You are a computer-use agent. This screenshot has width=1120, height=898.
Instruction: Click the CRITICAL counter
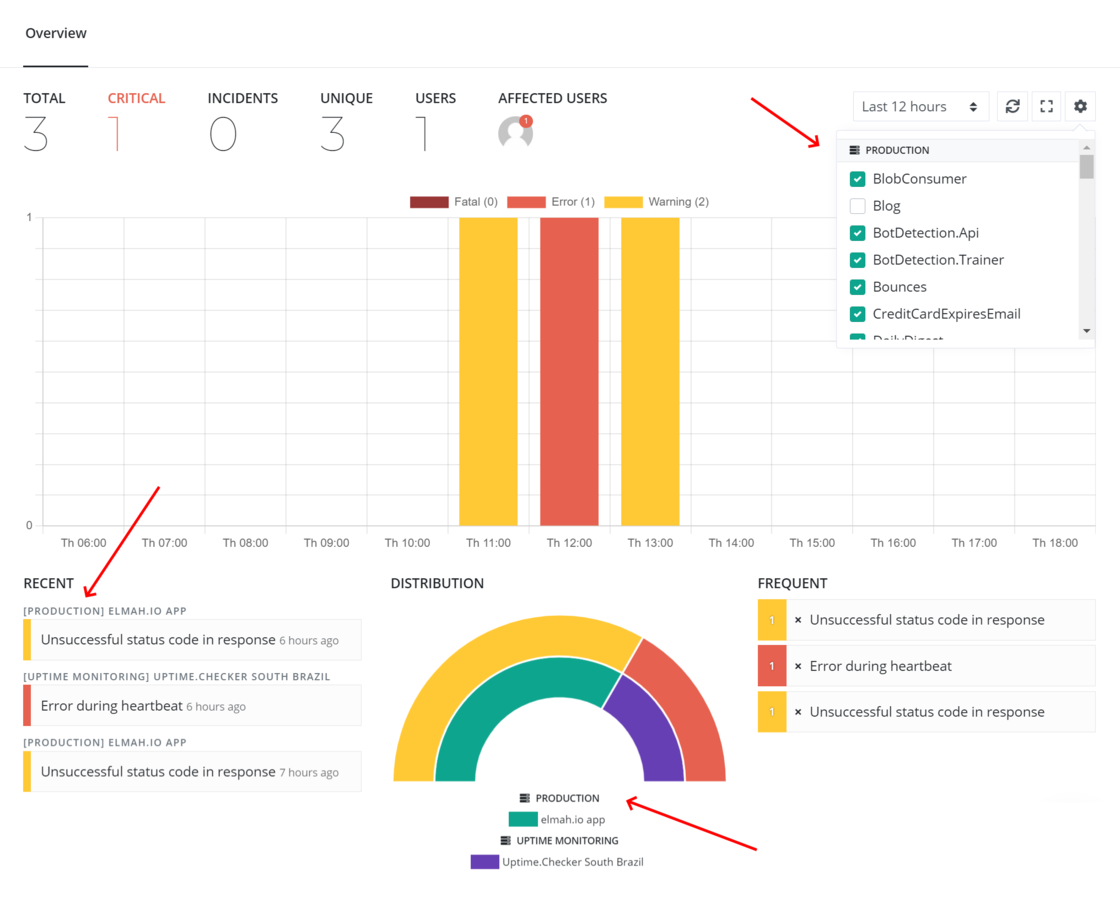coord(136,122)
